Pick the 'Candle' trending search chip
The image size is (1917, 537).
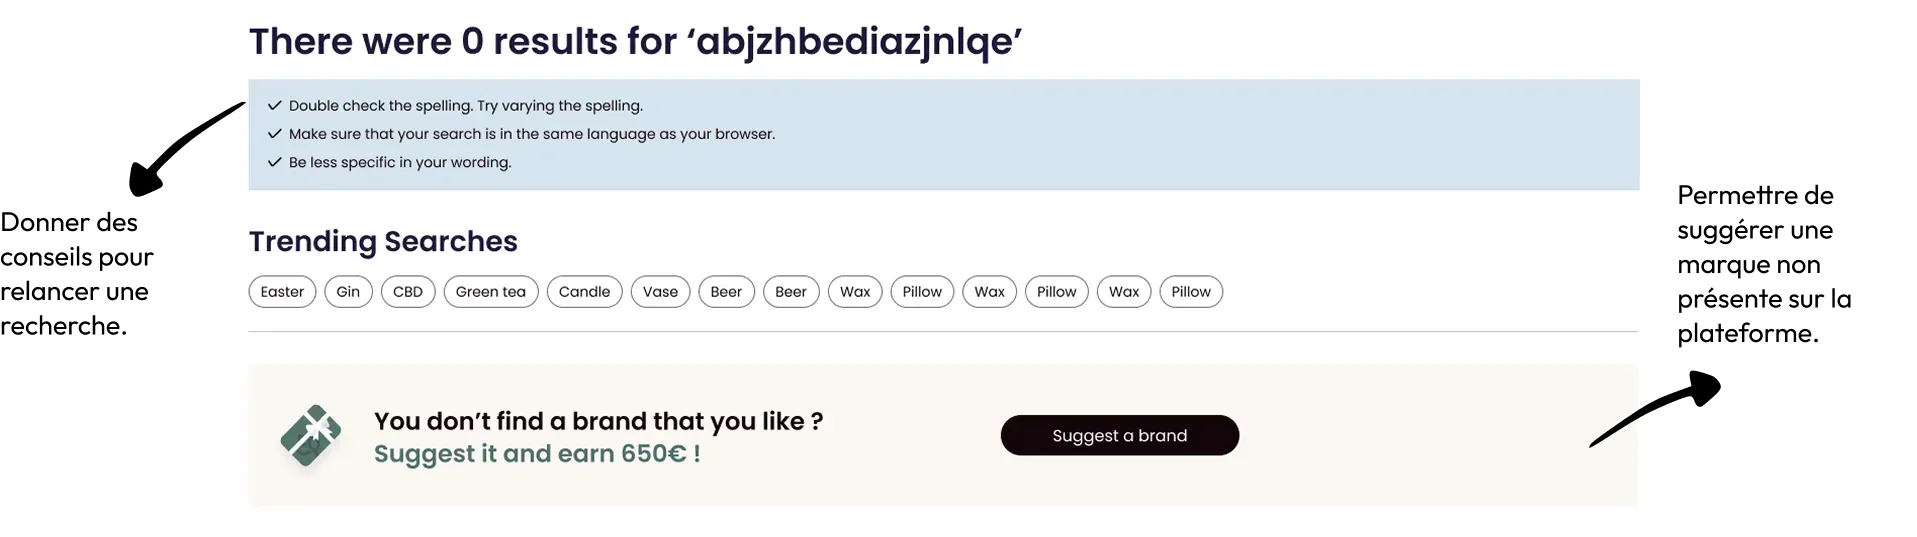point(584,292)
